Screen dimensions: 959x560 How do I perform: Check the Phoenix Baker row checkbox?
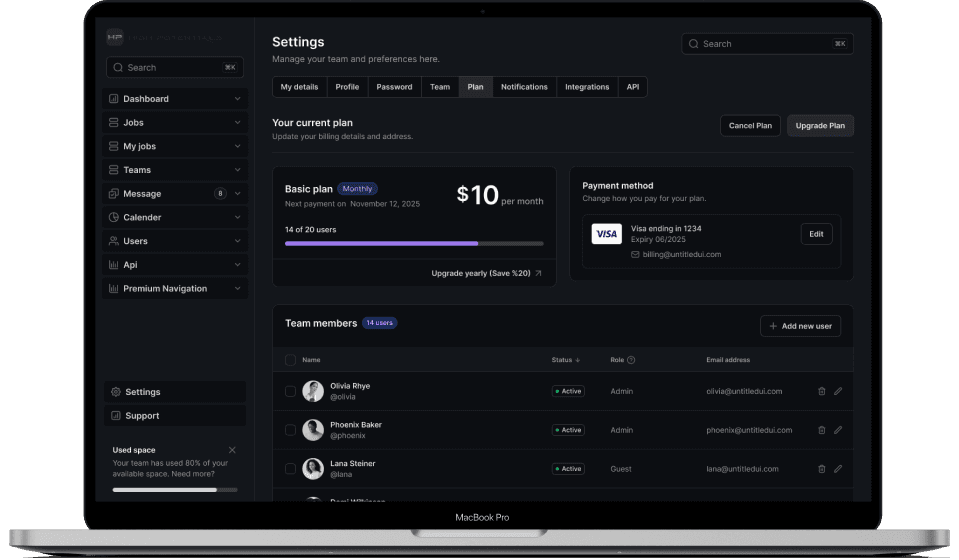[x=291, y=430]
